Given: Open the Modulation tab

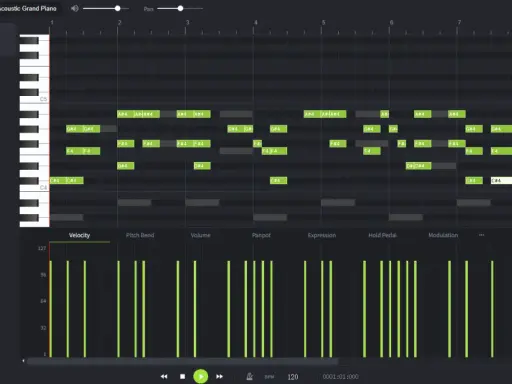Looking at the screenshot, I should click(443, 235).
